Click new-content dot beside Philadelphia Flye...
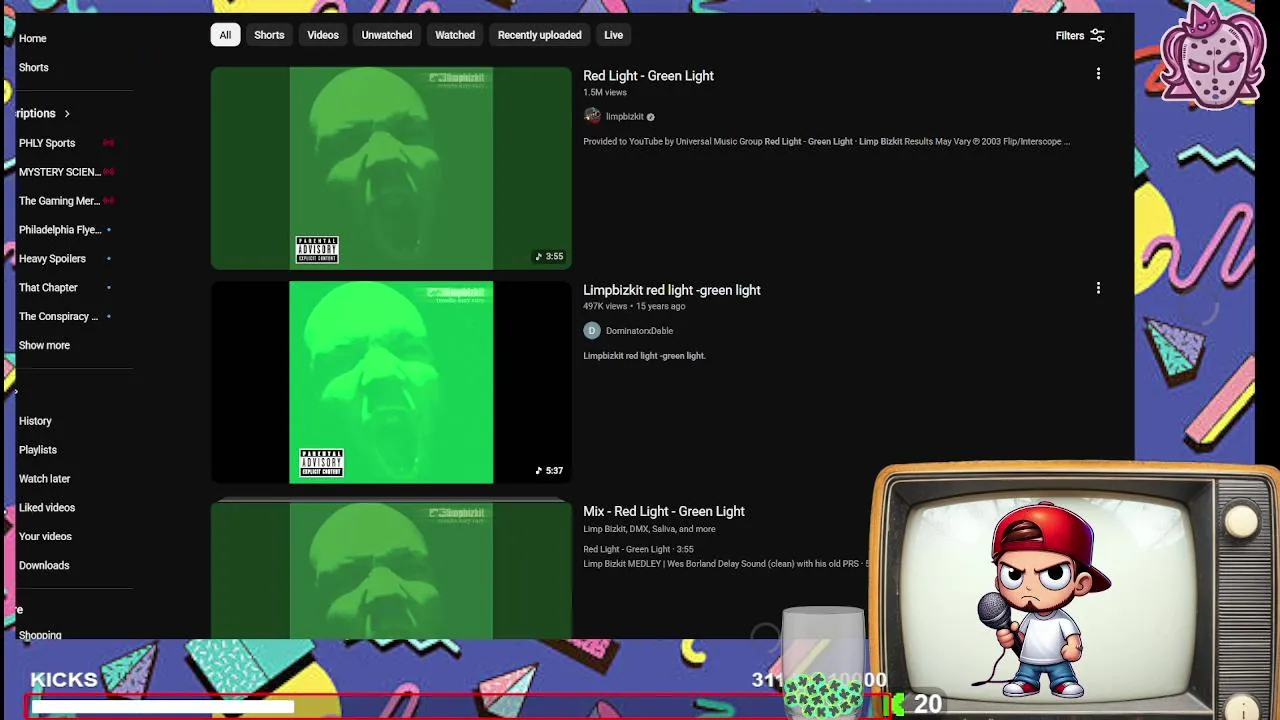 [108, 230]
